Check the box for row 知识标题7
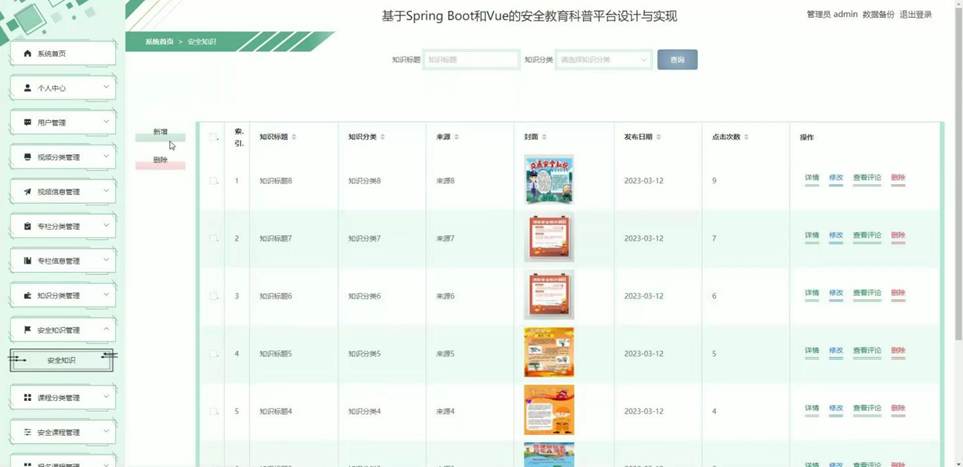 (x=213, y=238)
